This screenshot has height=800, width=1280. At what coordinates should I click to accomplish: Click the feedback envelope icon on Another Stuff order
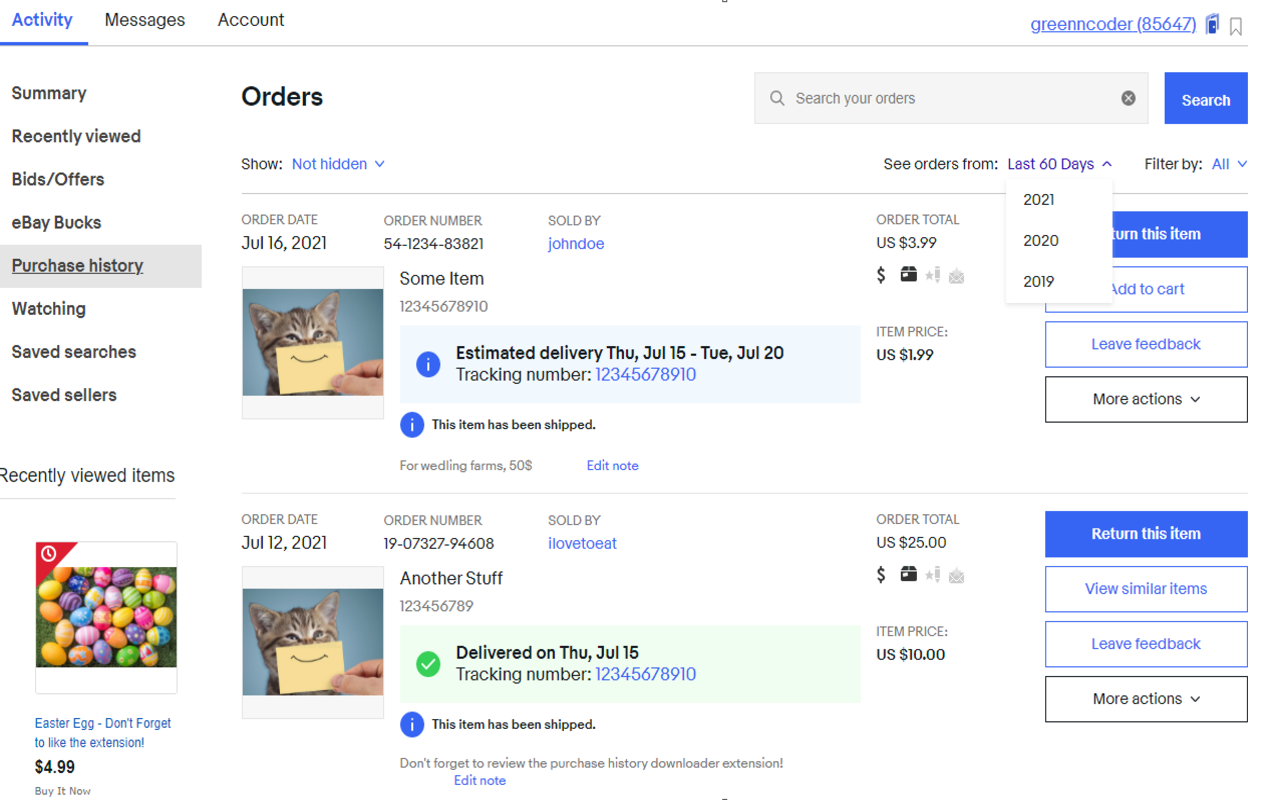(956, 574)
